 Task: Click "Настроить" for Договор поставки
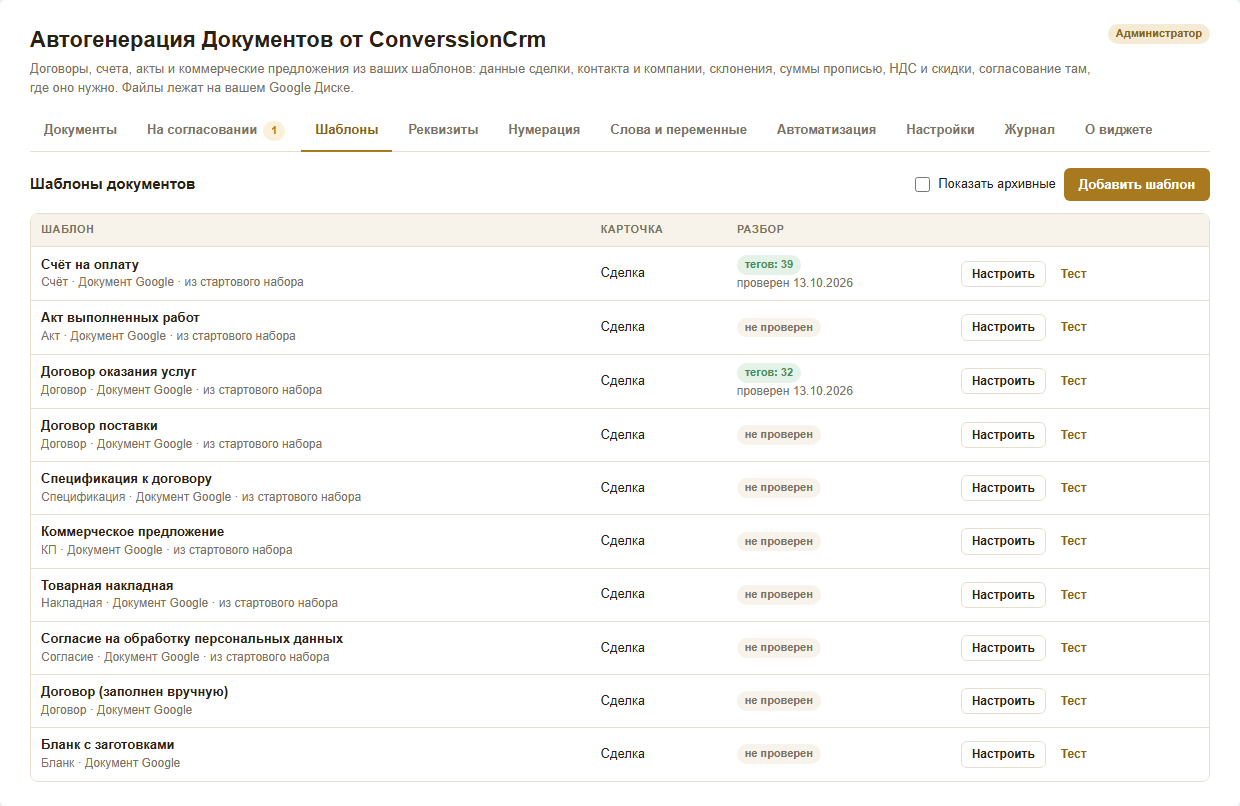[1003, 435]
